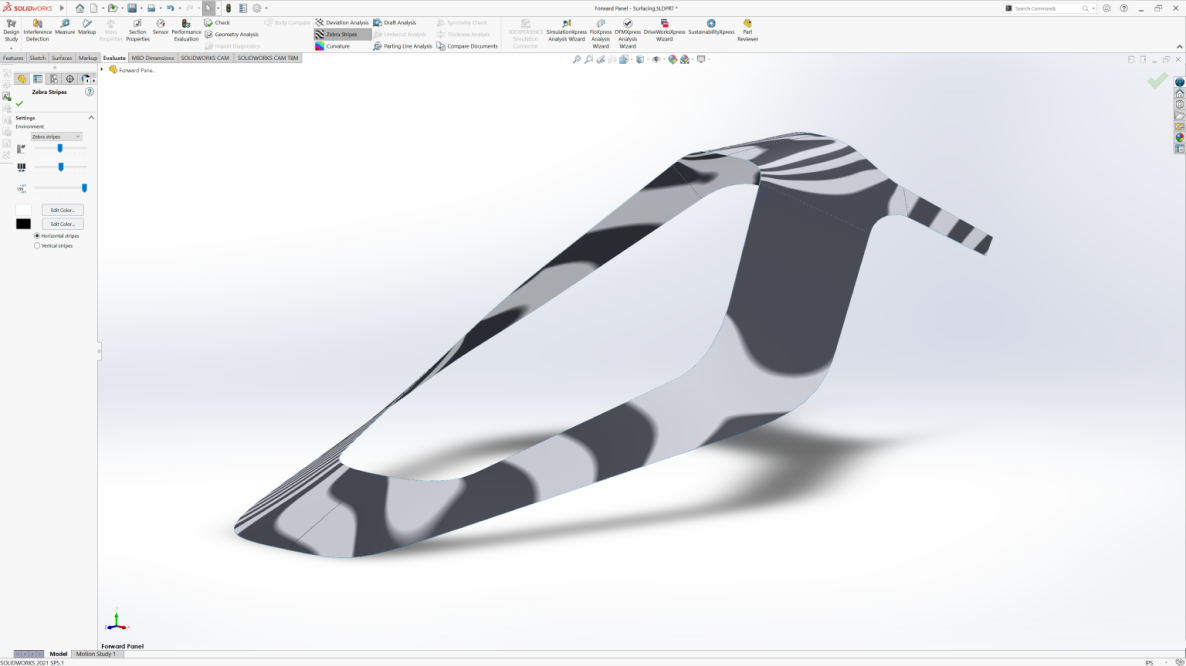Image resolution: width=1186 pixels, height=666 pixels.
Task: Confirm with the large checkmark in viewport corner
Action: [x=1157, y=80]
